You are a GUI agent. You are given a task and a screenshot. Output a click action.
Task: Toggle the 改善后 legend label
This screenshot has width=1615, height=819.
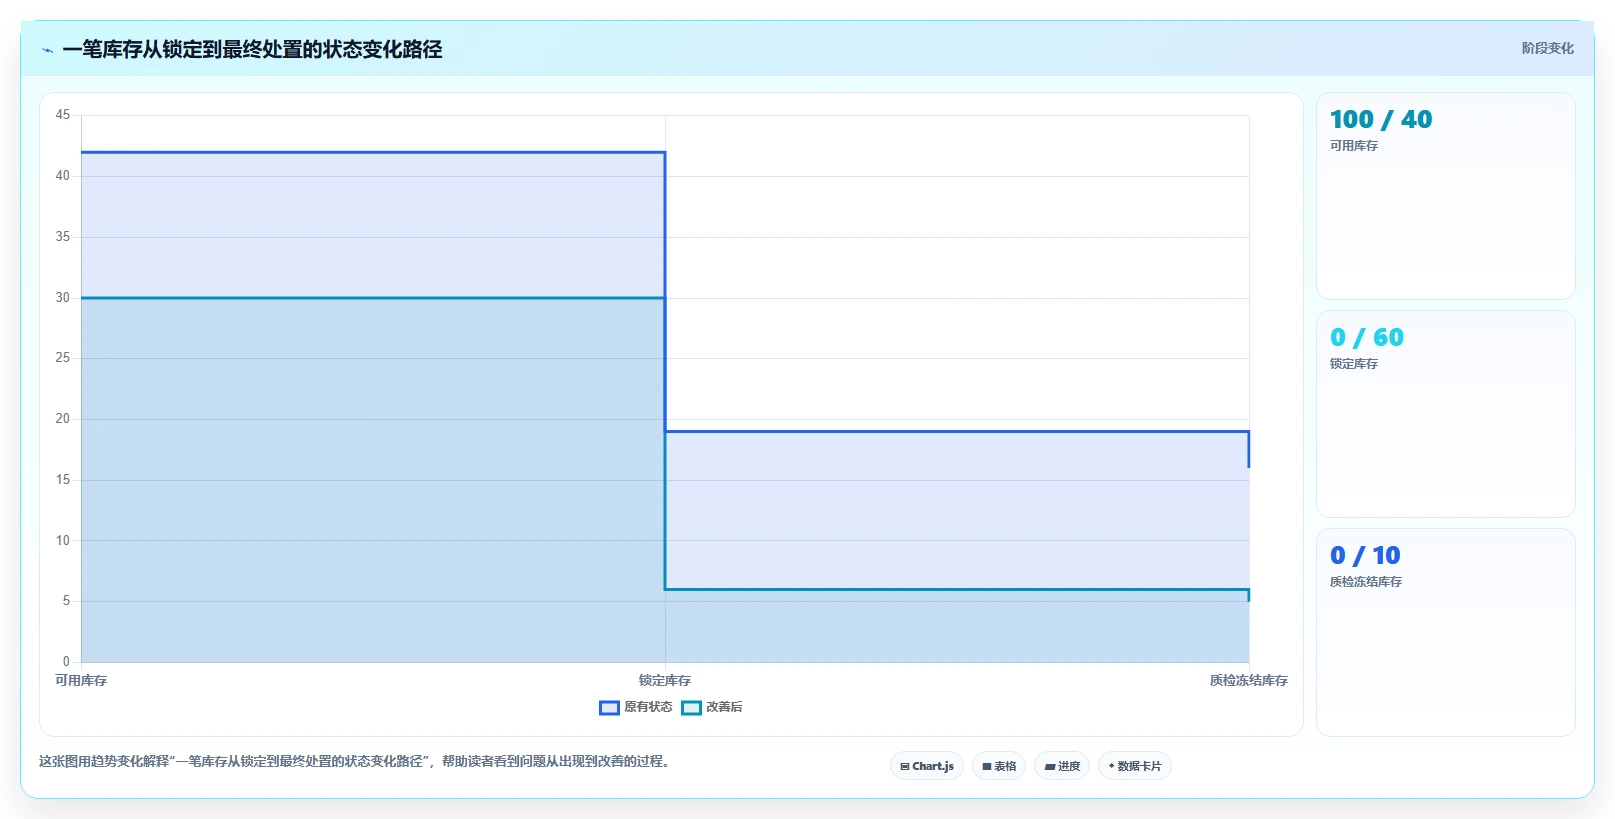724,707
